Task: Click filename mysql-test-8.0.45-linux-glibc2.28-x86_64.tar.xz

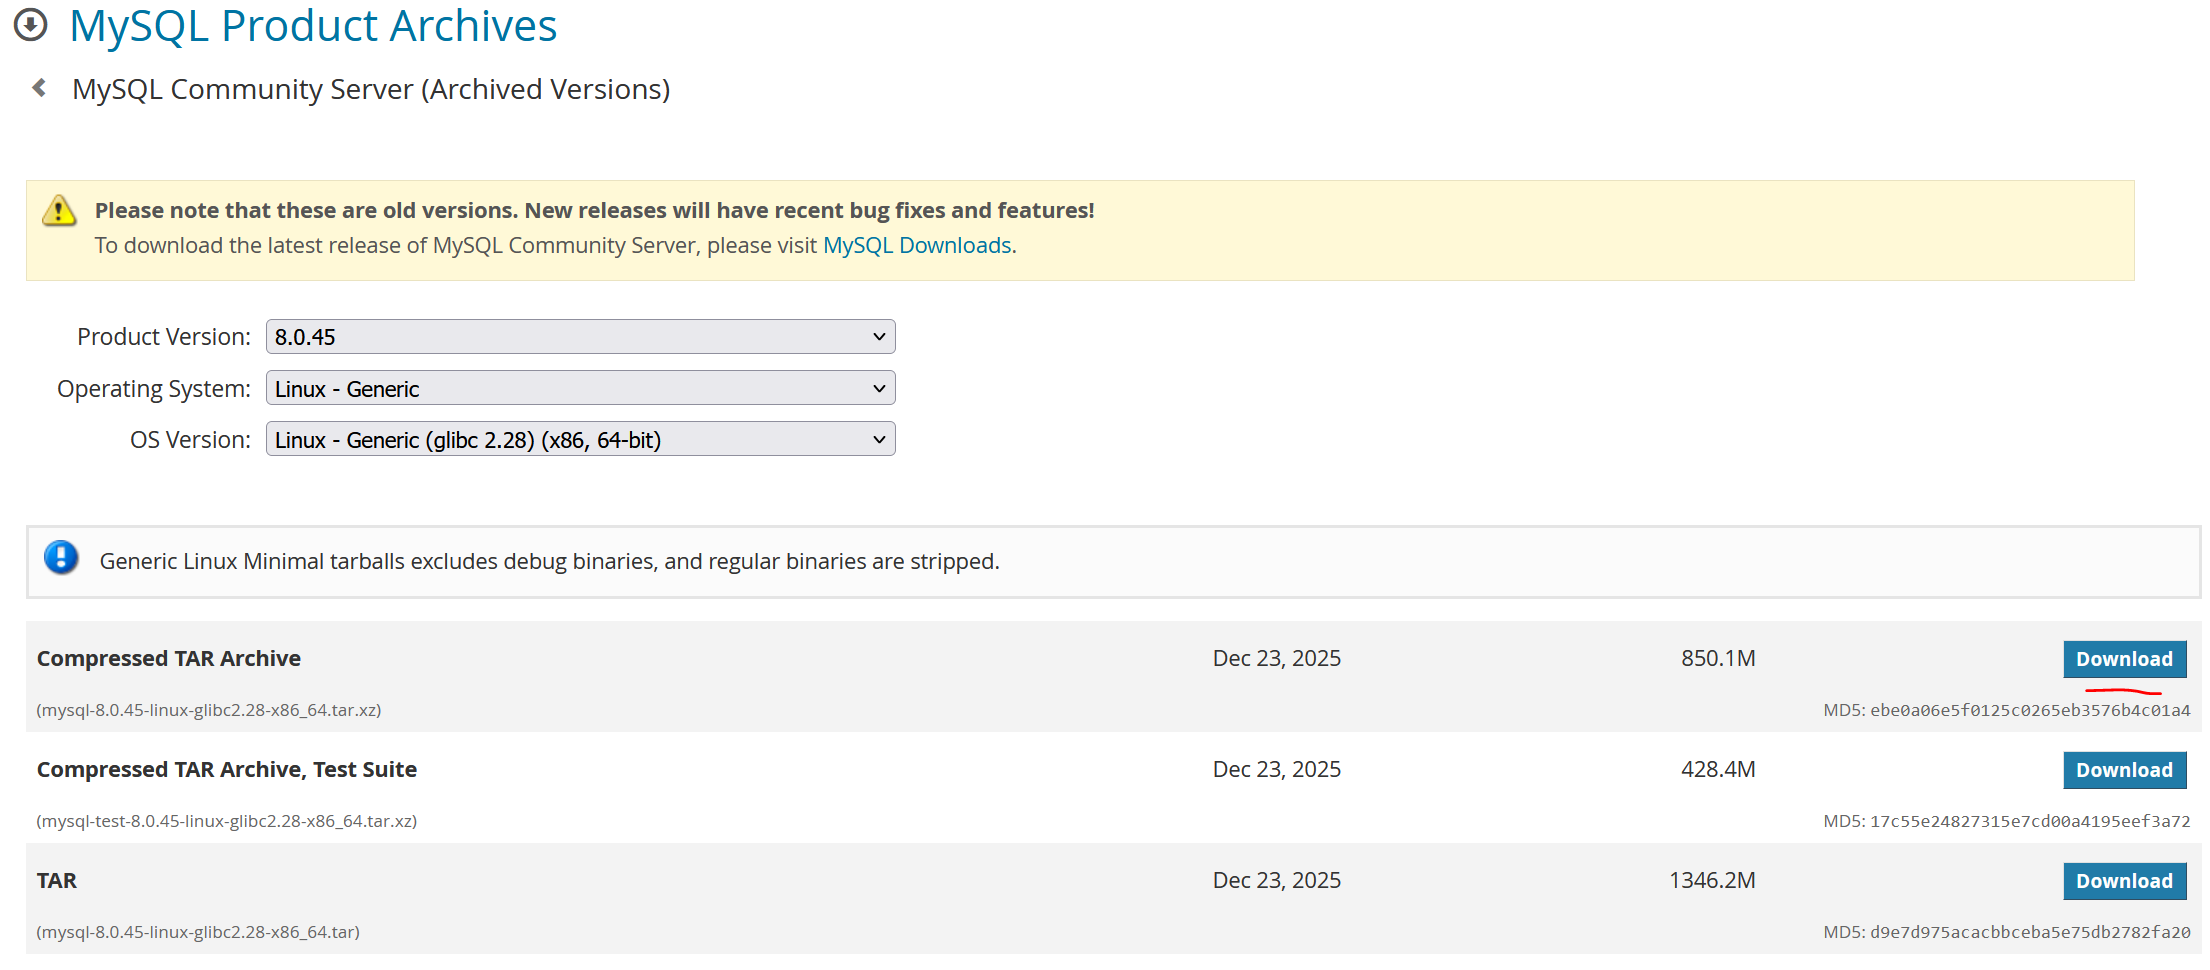Action: pos(227,821)
